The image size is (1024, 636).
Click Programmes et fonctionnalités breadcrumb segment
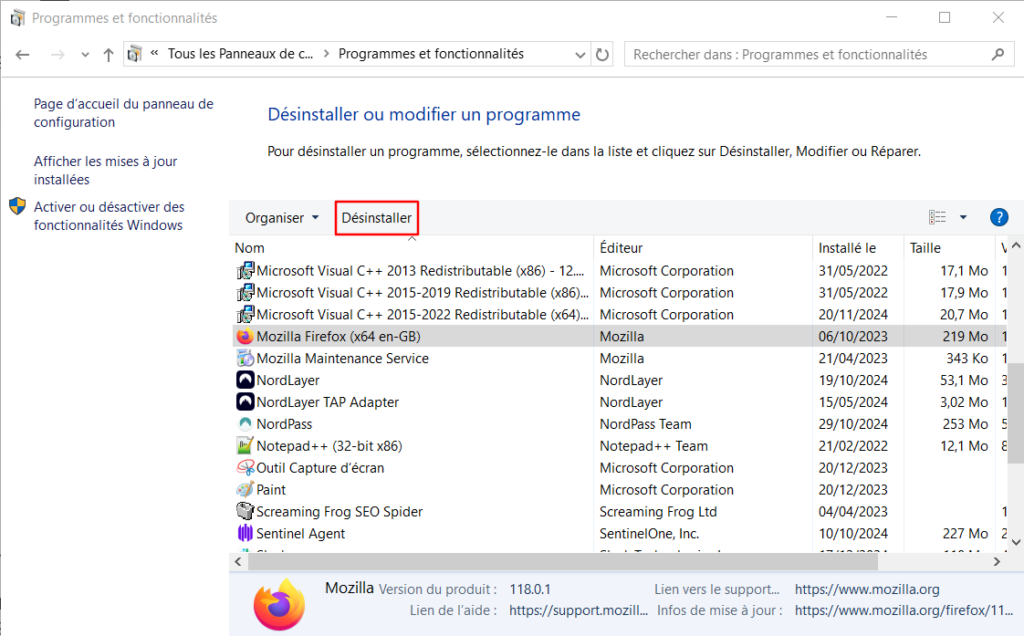[x=431, y=54]
